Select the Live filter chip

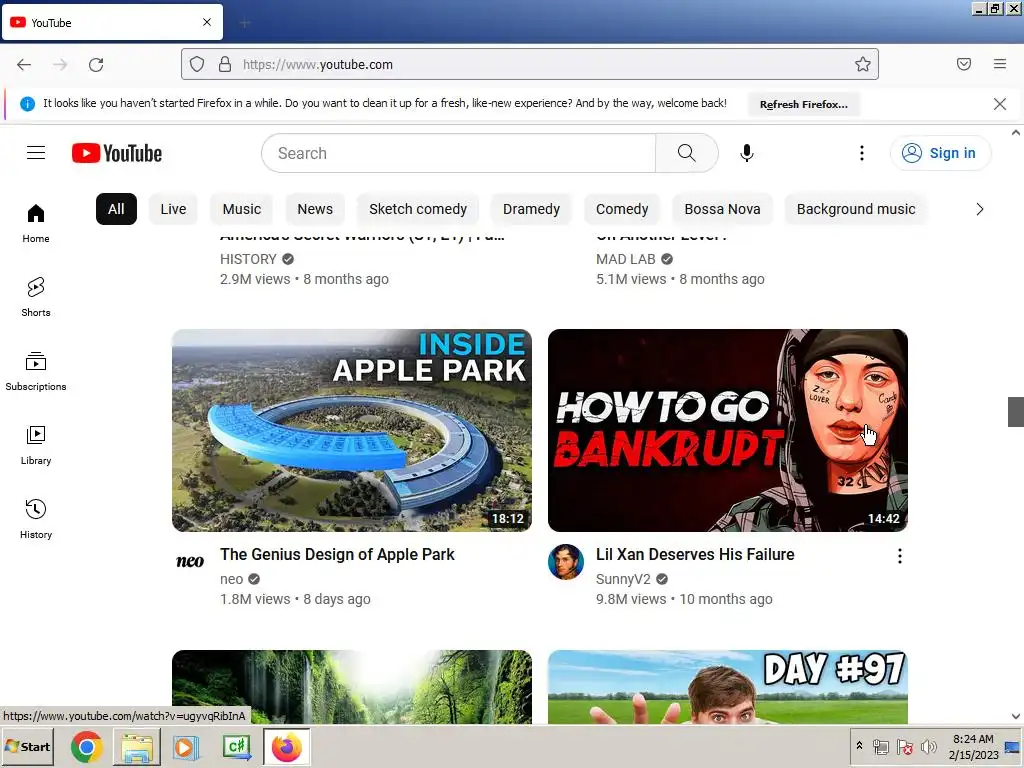point(173,209)
